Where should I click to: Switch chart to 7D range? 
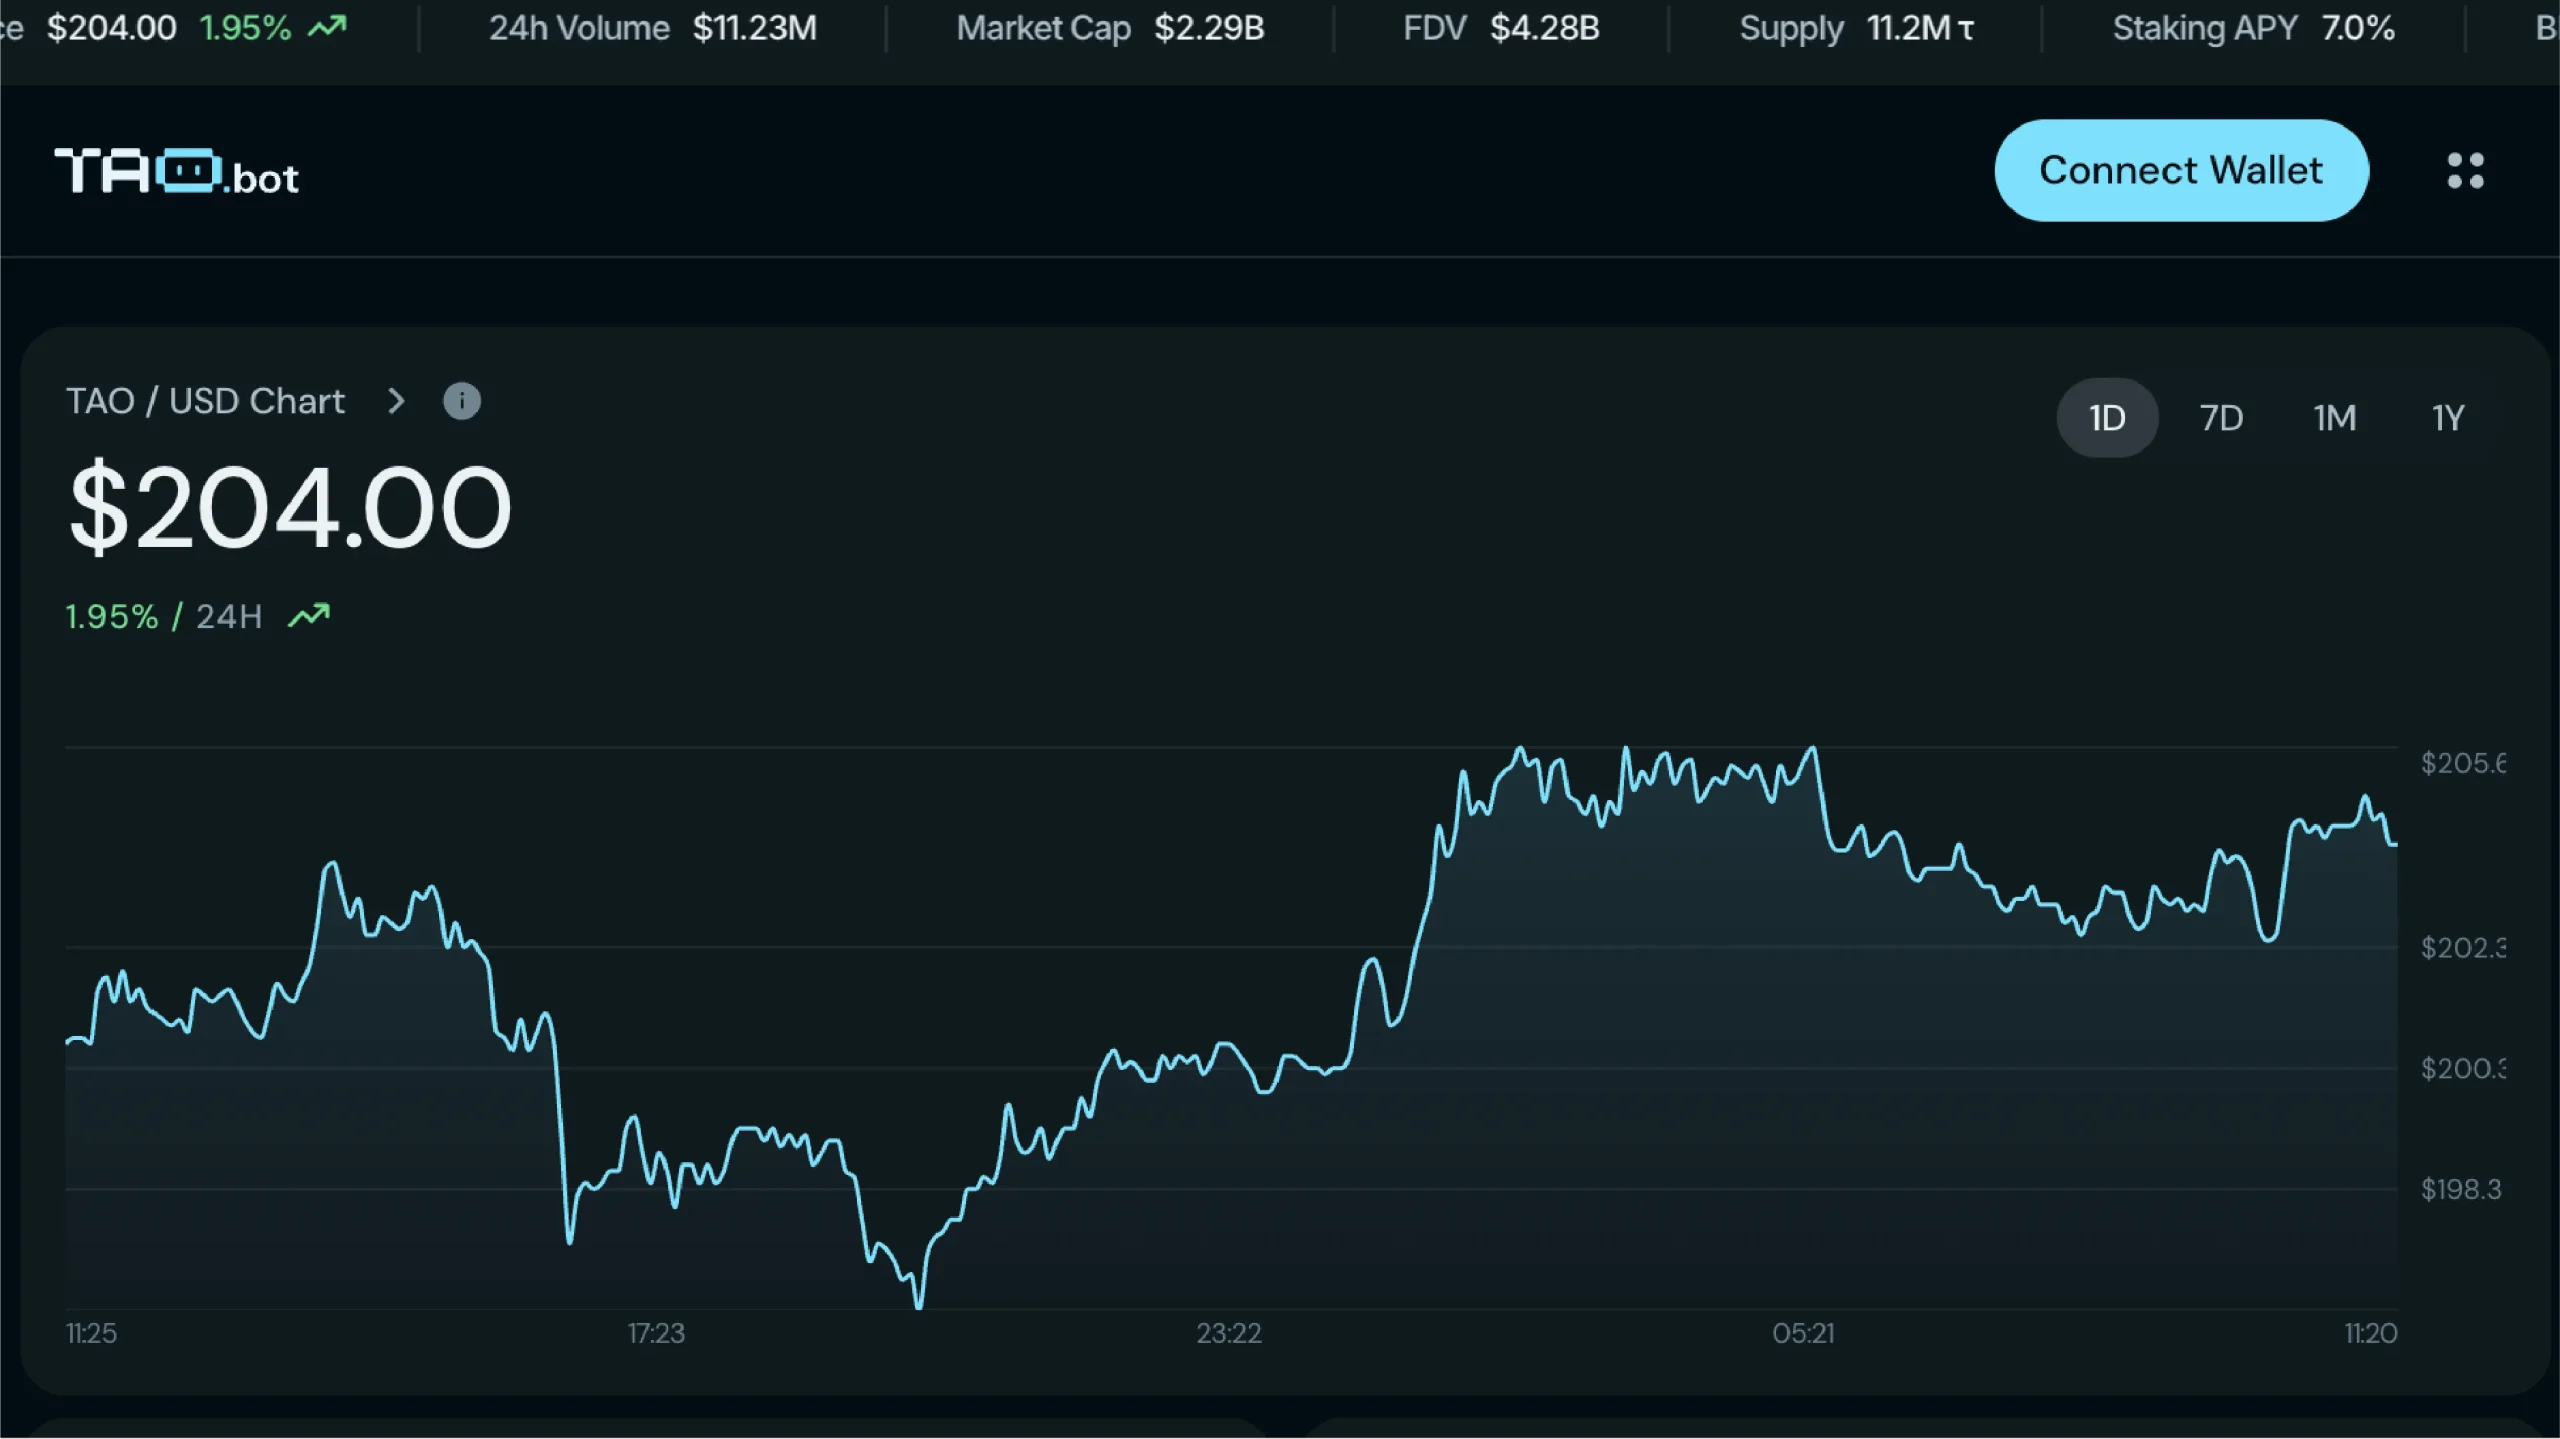pos(2221,418)
